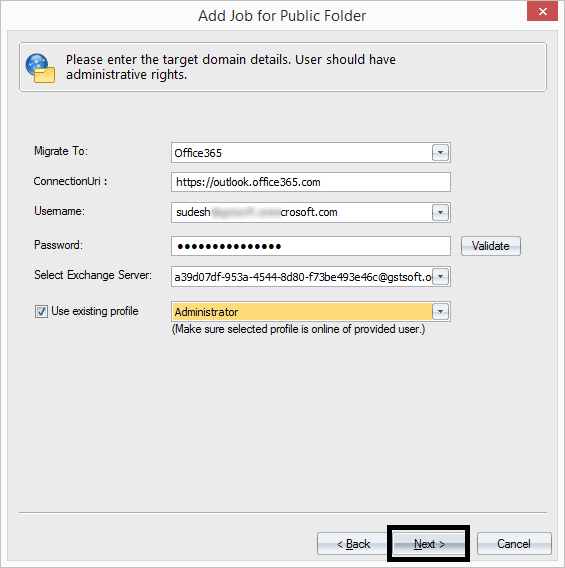Cancel the public folder job wizard
The width and height of the screenshot is (565, 568).
(x=514, y=543)
